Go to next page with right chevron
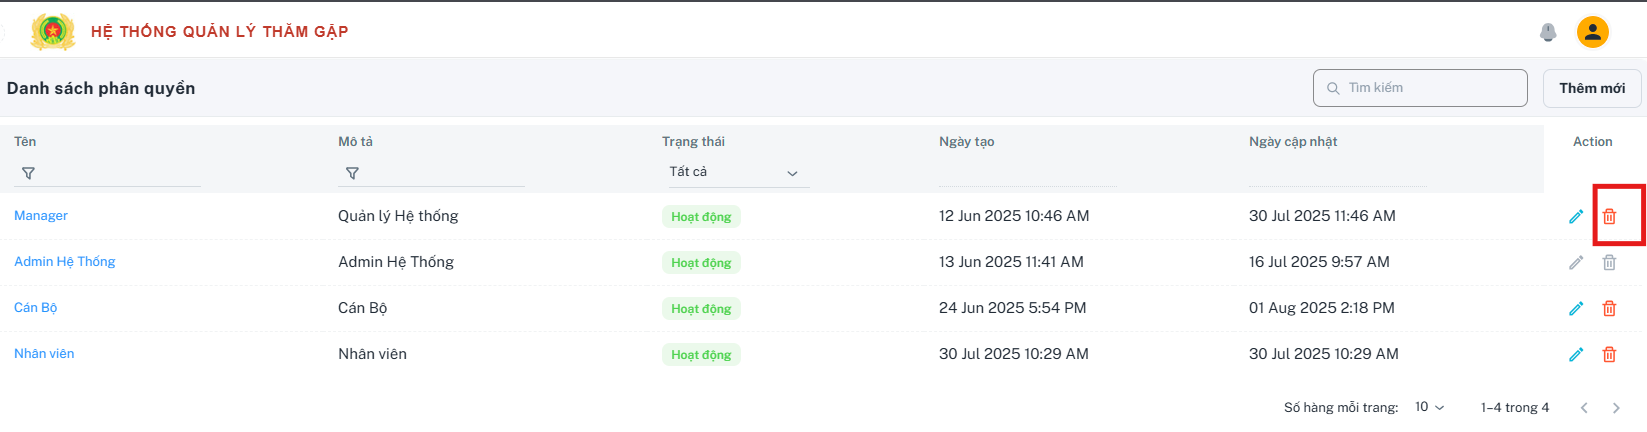The width and height of the screenshot is (1647, 432). pos(1616,408)
